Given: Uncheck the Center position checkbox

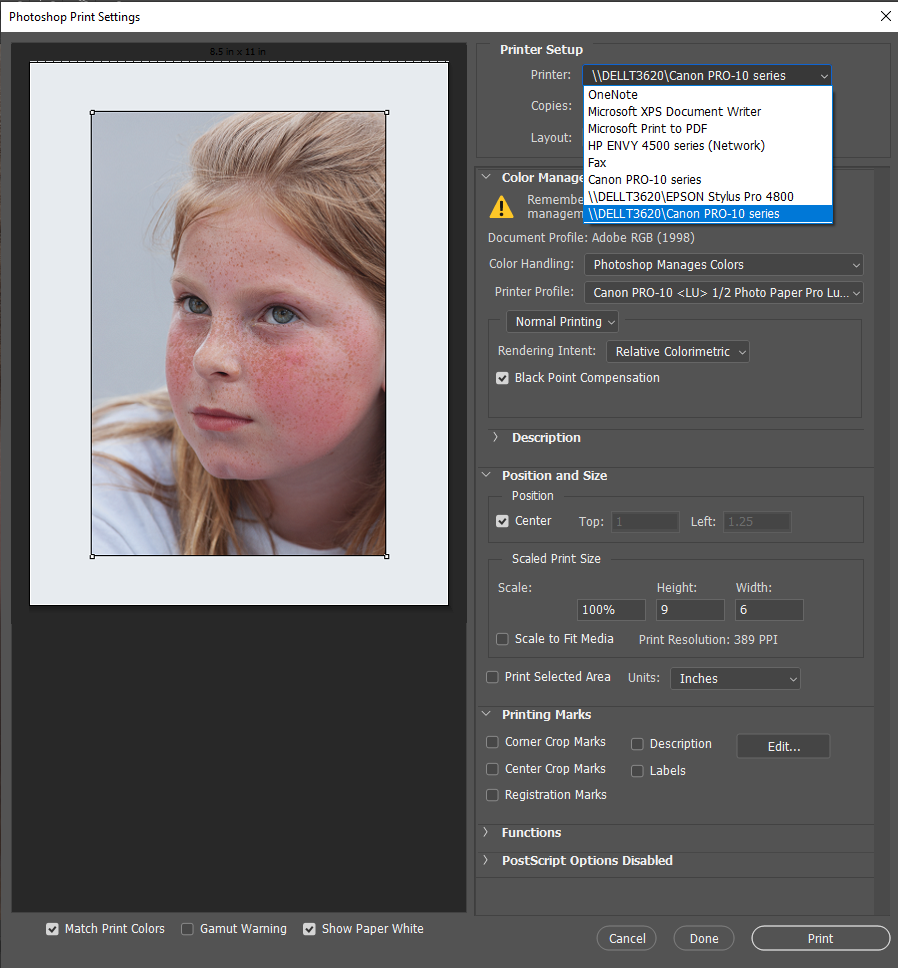Looking at the screenshot, I should 503,521.
